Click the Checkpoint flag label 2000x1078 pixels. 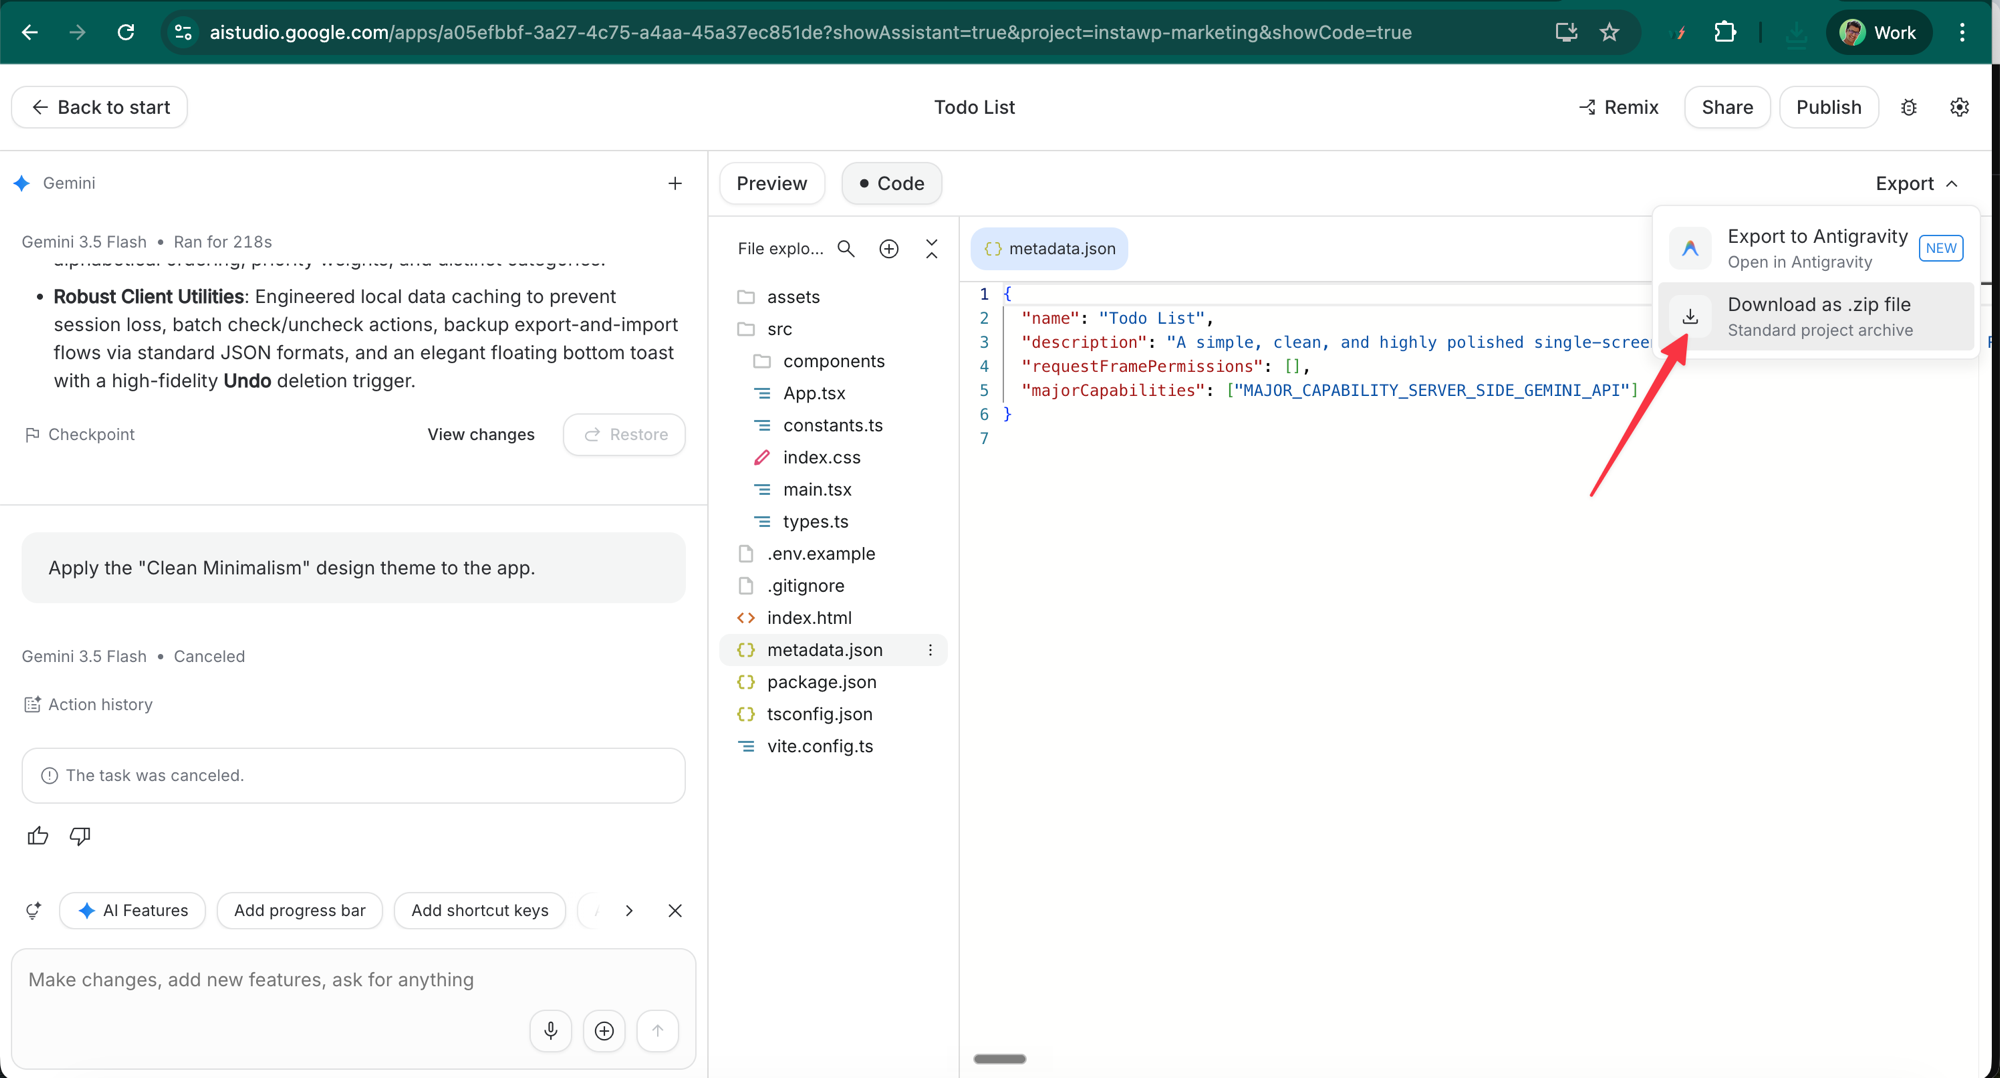[x=79, y=434]
